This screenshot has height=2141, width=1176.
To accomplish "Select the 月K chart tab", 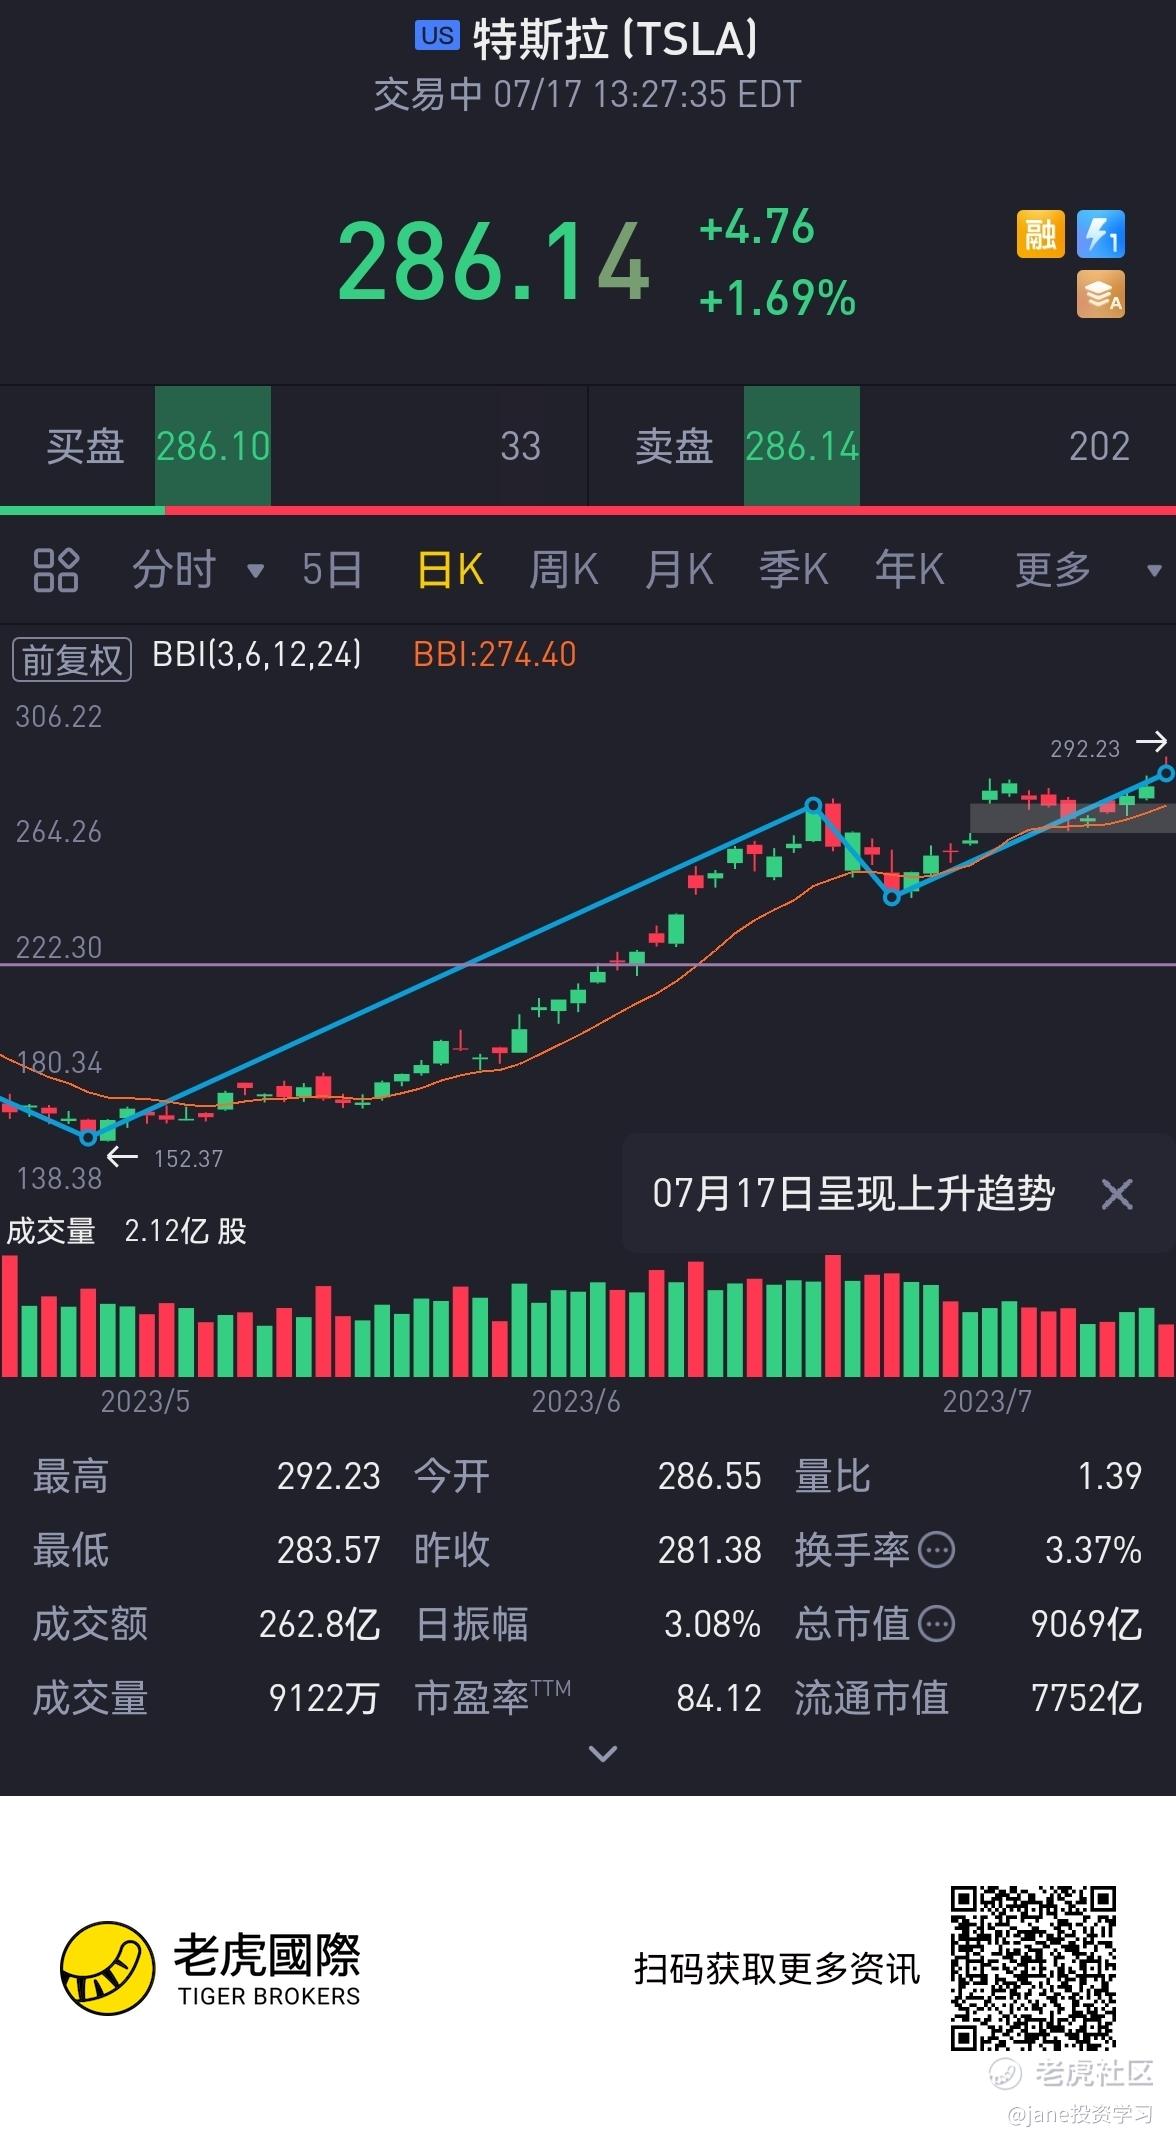I will 679,570.
